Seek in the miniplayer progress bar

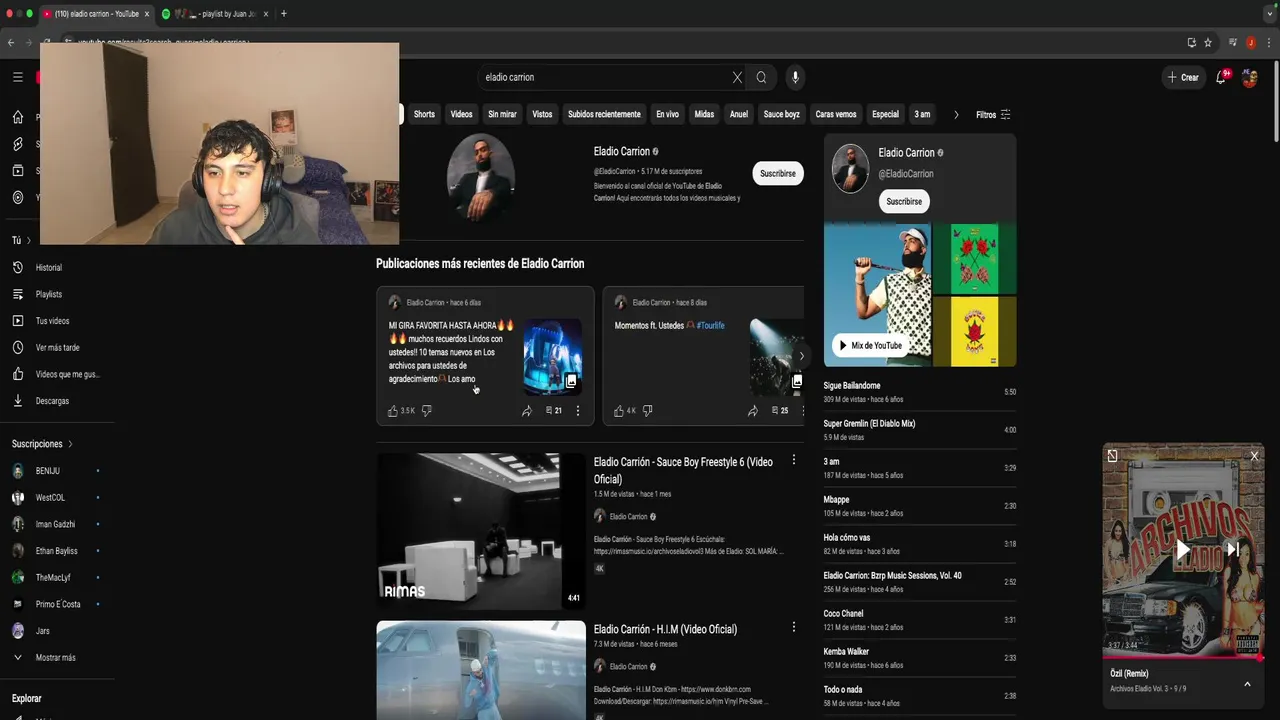pos(1183,658)
